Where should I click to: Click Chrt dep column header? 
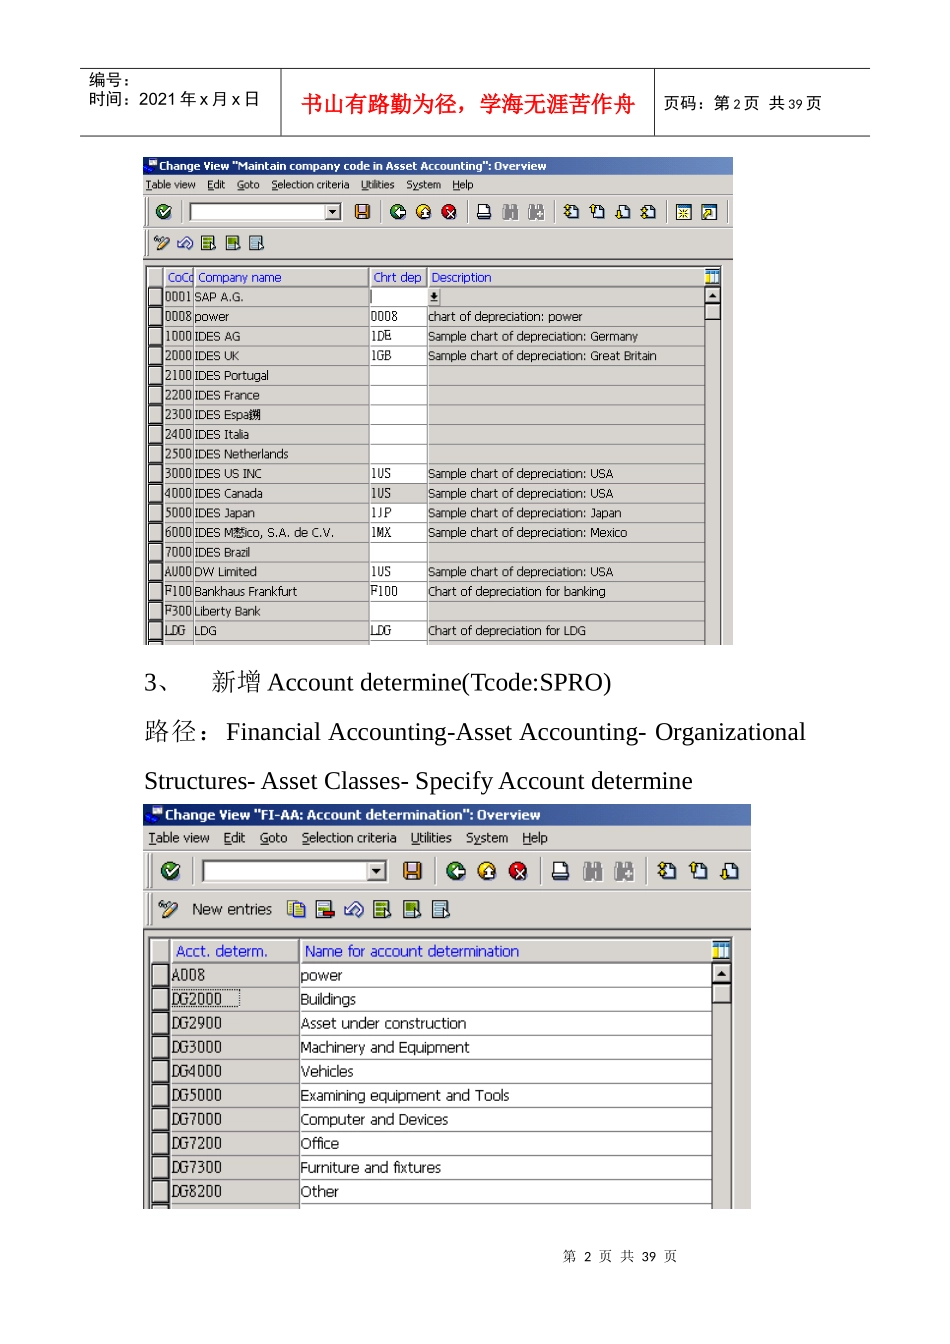(x=398, y=277)
